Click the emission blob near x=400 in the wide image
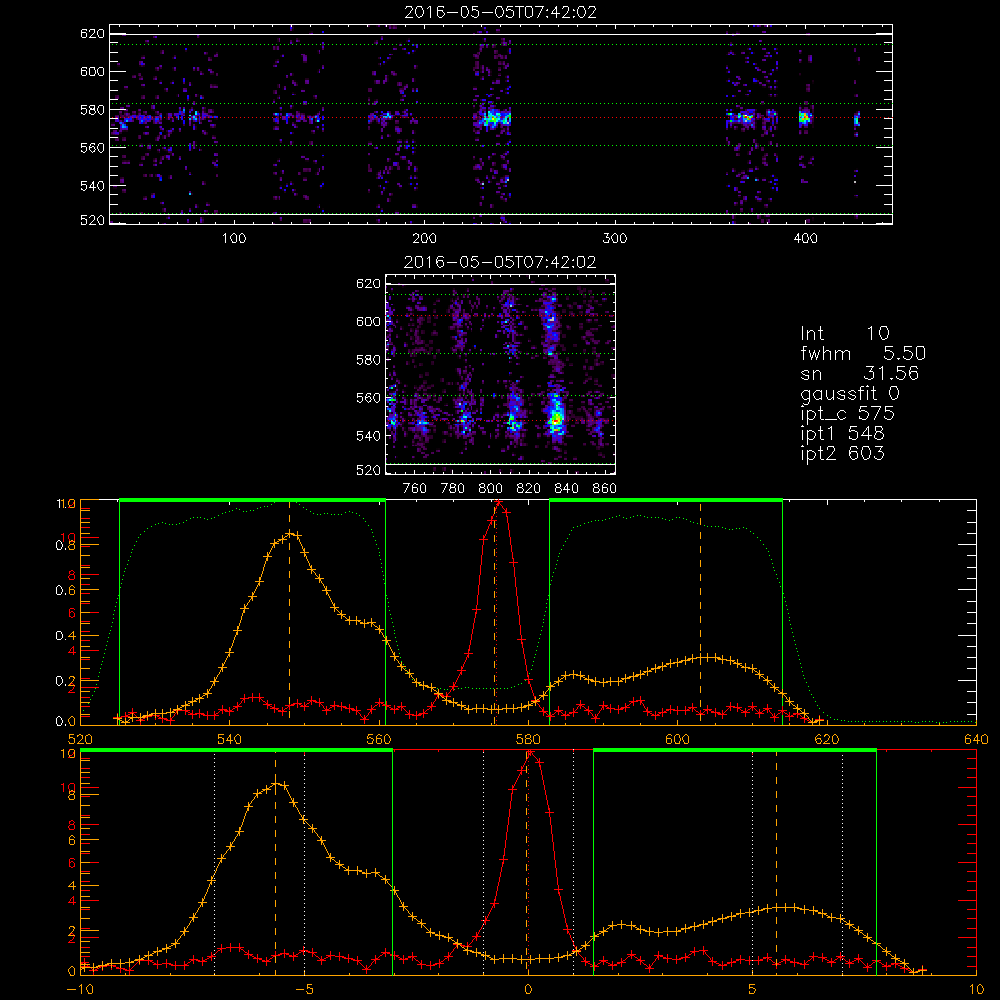Screen dimensions: 1000x1000 [804, 117]
